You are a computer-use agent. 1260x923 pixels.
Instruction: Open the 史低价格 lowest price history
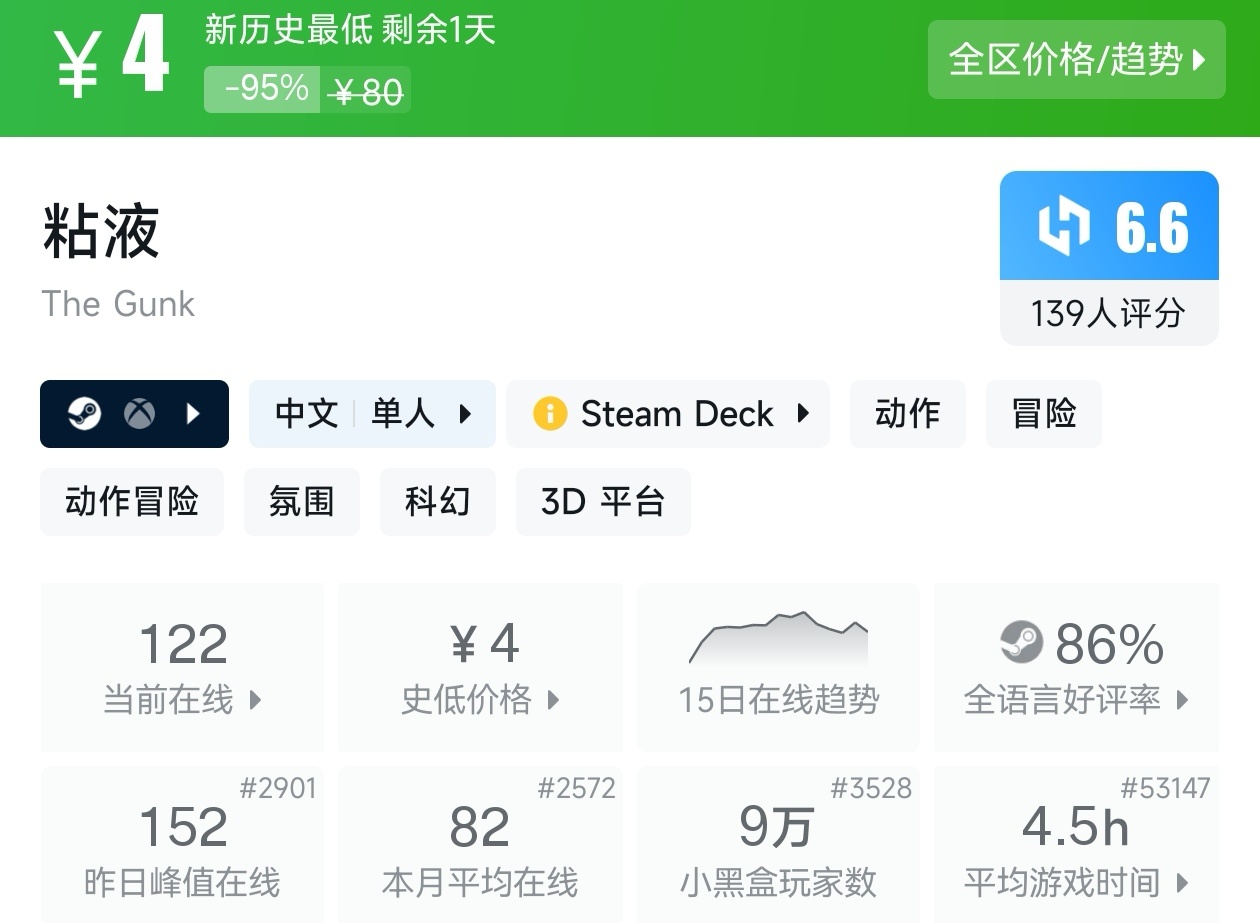tap(480, 668)
